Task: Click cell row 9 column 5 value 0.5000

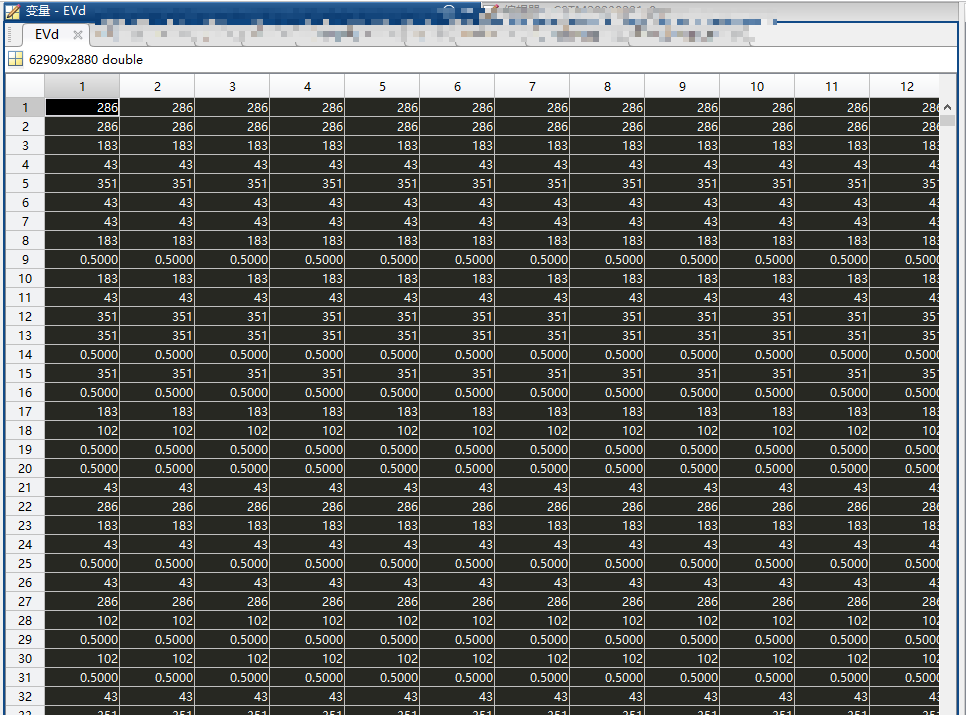Action: tap(382, 259)
